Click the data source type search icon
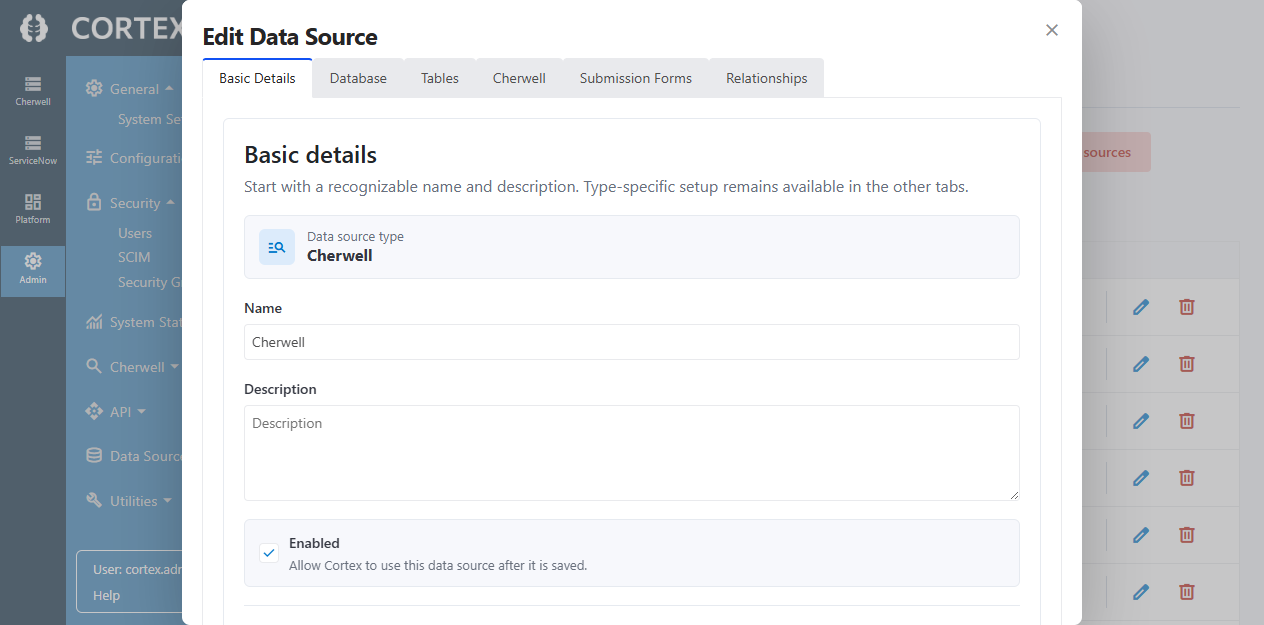 277,247
